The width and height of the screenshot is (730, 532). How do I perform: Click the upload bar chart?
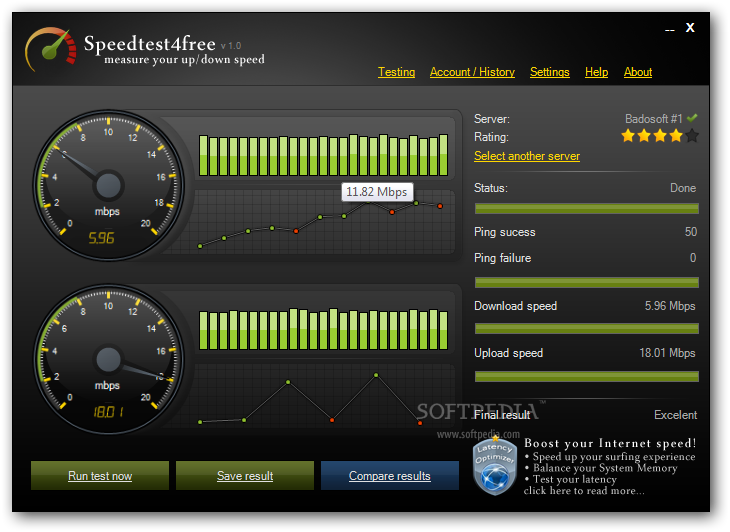pyautogui.click(x=324, y=329)
